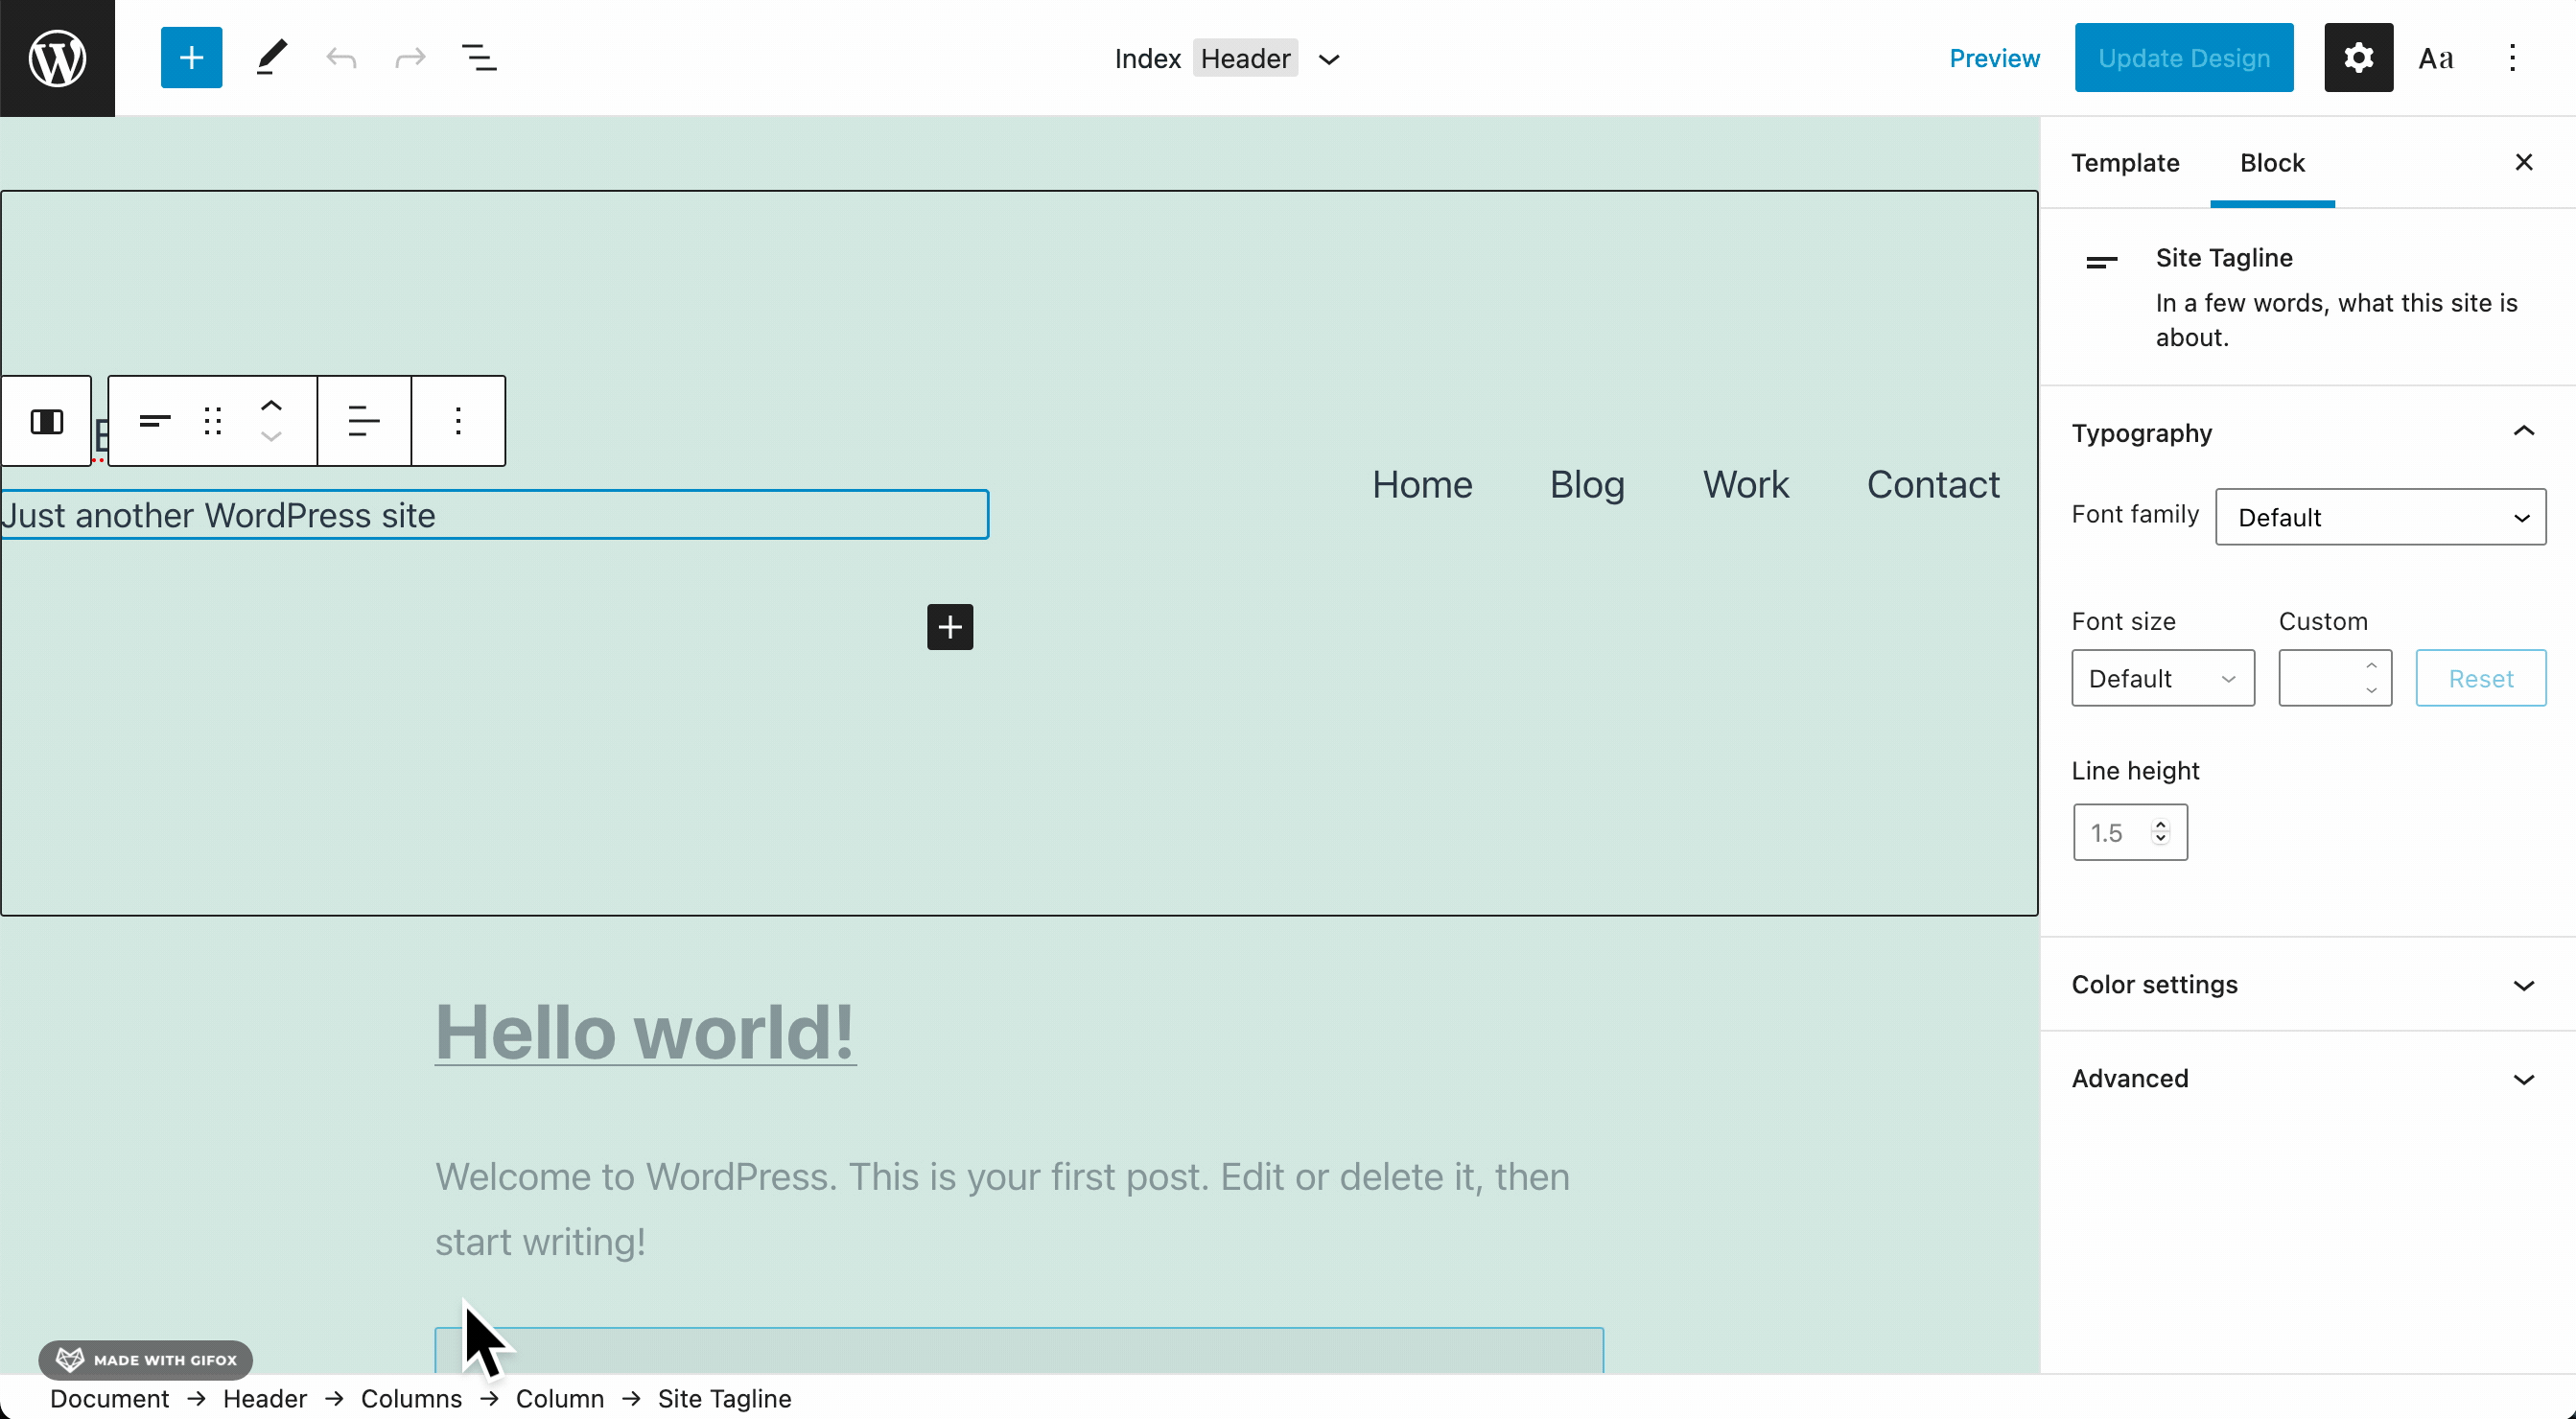The image size is (2576, 1419).
Task: Open the WordPress logo navigation menu
Action: [x=57, y=58]
